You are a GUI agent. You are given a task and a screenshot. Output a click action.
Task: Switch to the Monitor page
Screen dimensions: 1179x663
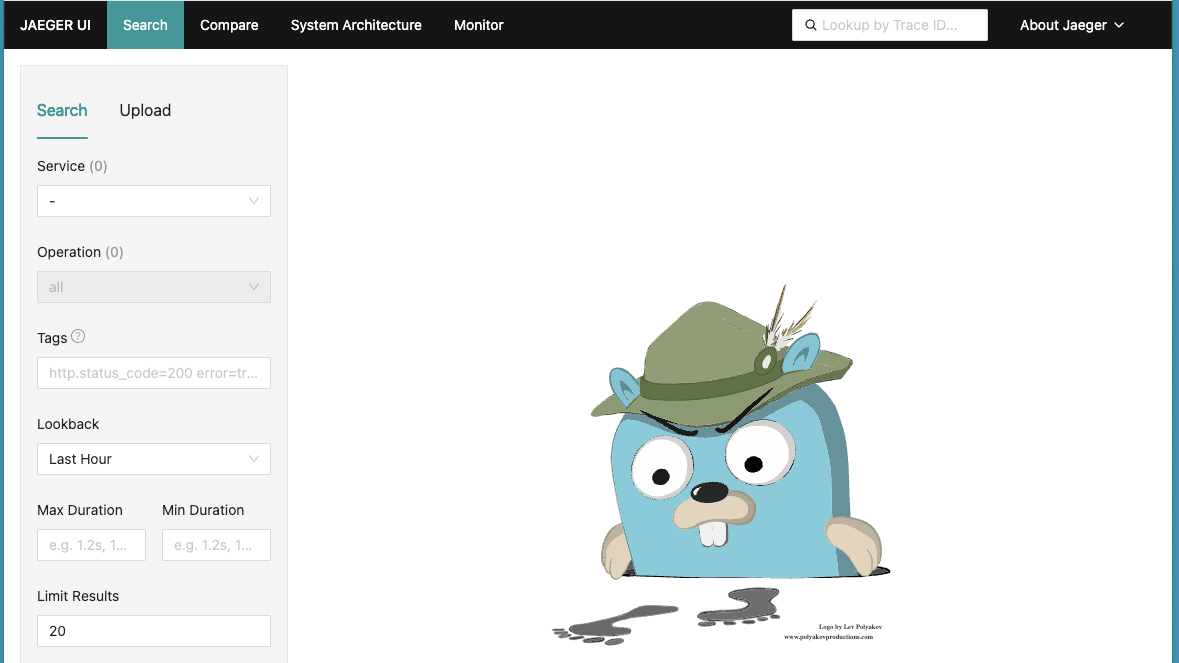tap(479, 25)
